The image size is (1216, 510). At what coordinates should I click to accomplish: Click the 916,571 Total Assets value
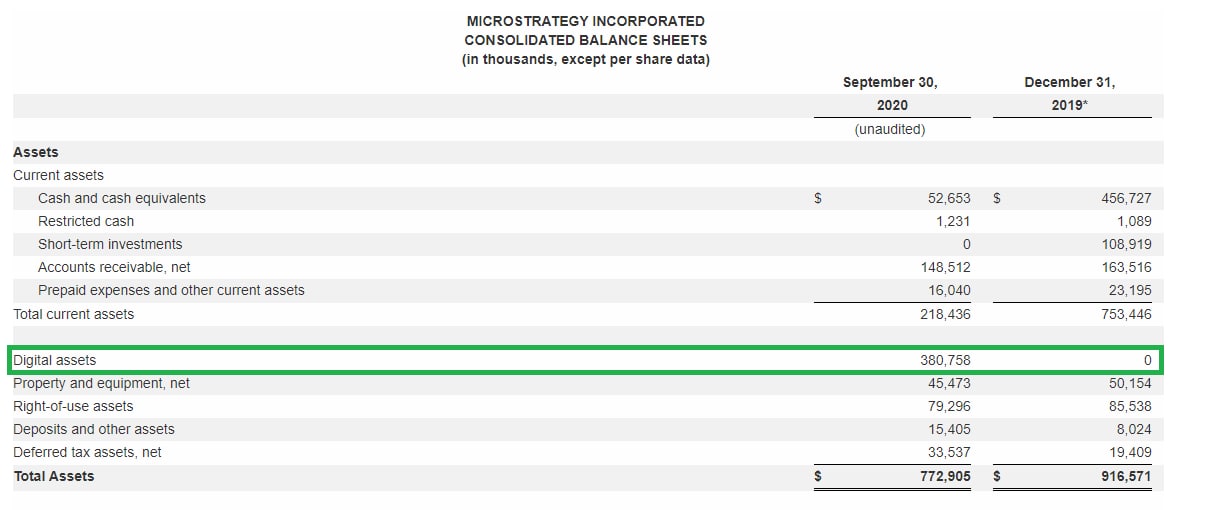pyautogui.click(x=1126, y=476)
